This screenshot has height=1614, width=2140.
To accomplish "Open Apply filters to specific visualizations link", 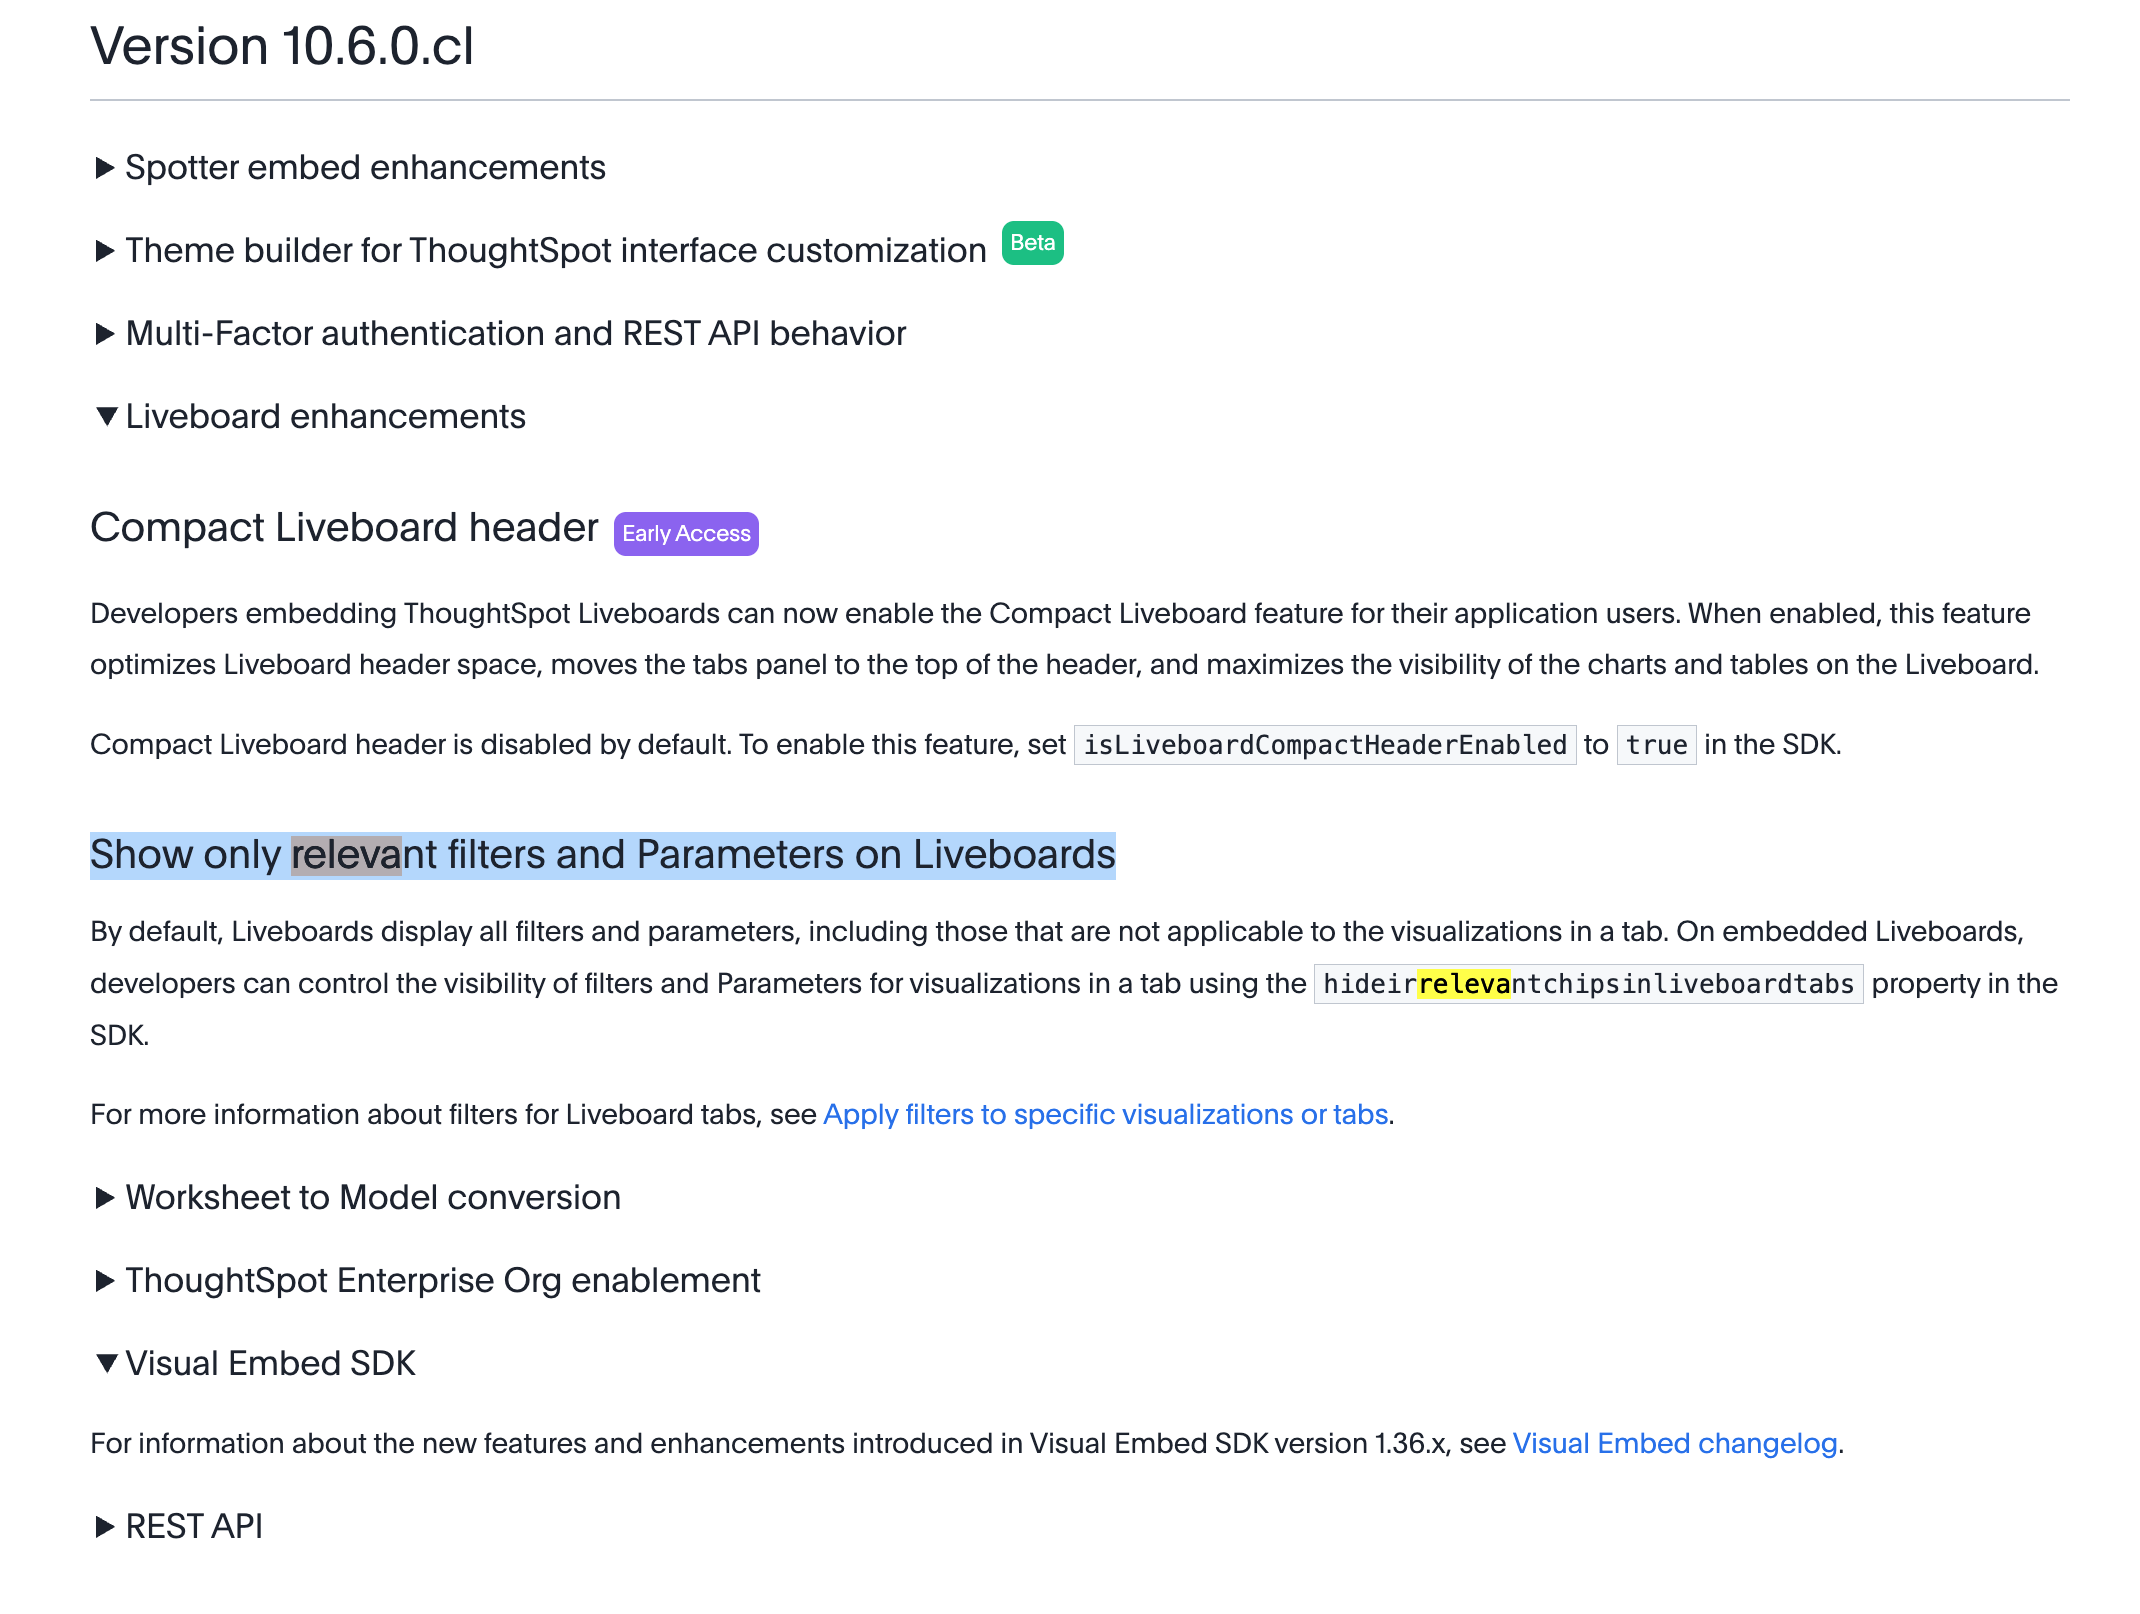I will (1105, 1115).
